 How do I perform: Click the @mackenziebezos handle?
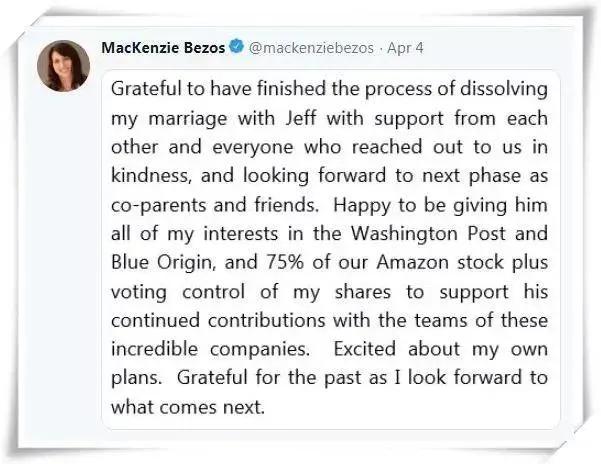(x=307, y=47)
